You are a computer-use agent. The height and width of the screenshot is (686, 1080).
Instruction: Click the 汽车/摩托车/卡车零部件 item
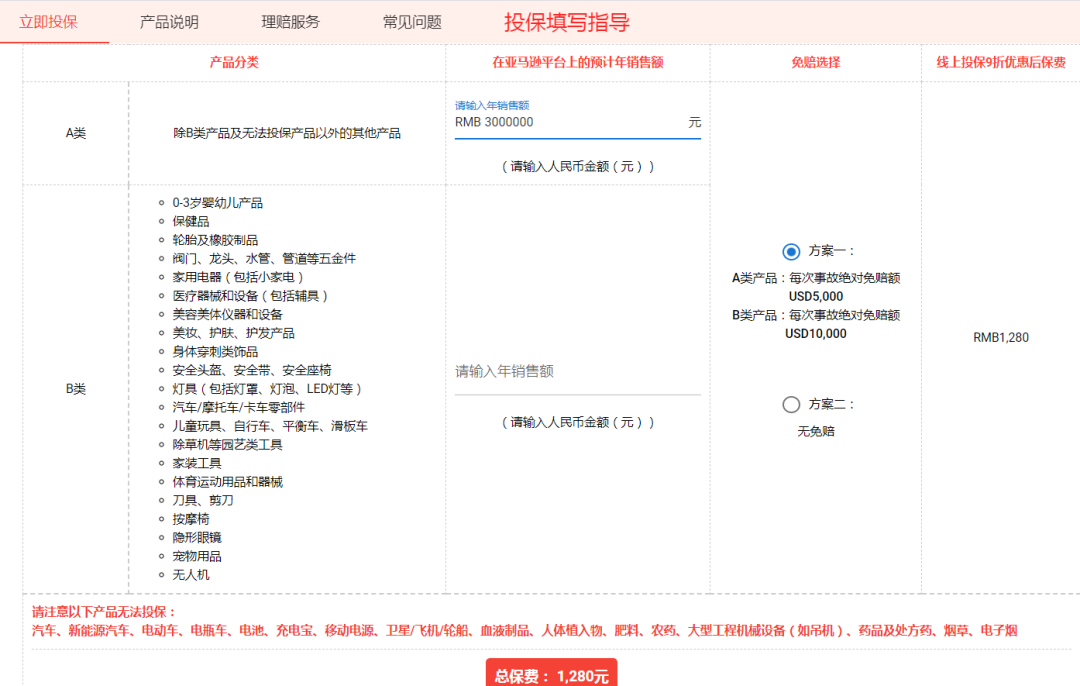[238, 407]
